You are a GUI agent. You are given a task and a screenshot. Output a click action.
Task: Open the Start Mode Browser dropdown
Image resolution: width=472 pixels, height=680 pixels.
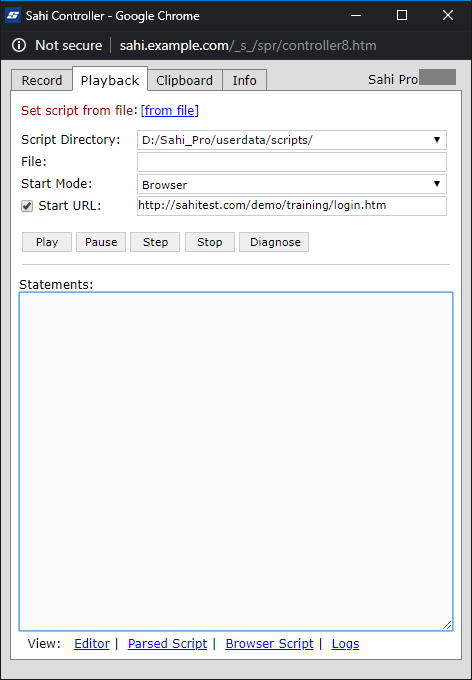click(292, 184)
